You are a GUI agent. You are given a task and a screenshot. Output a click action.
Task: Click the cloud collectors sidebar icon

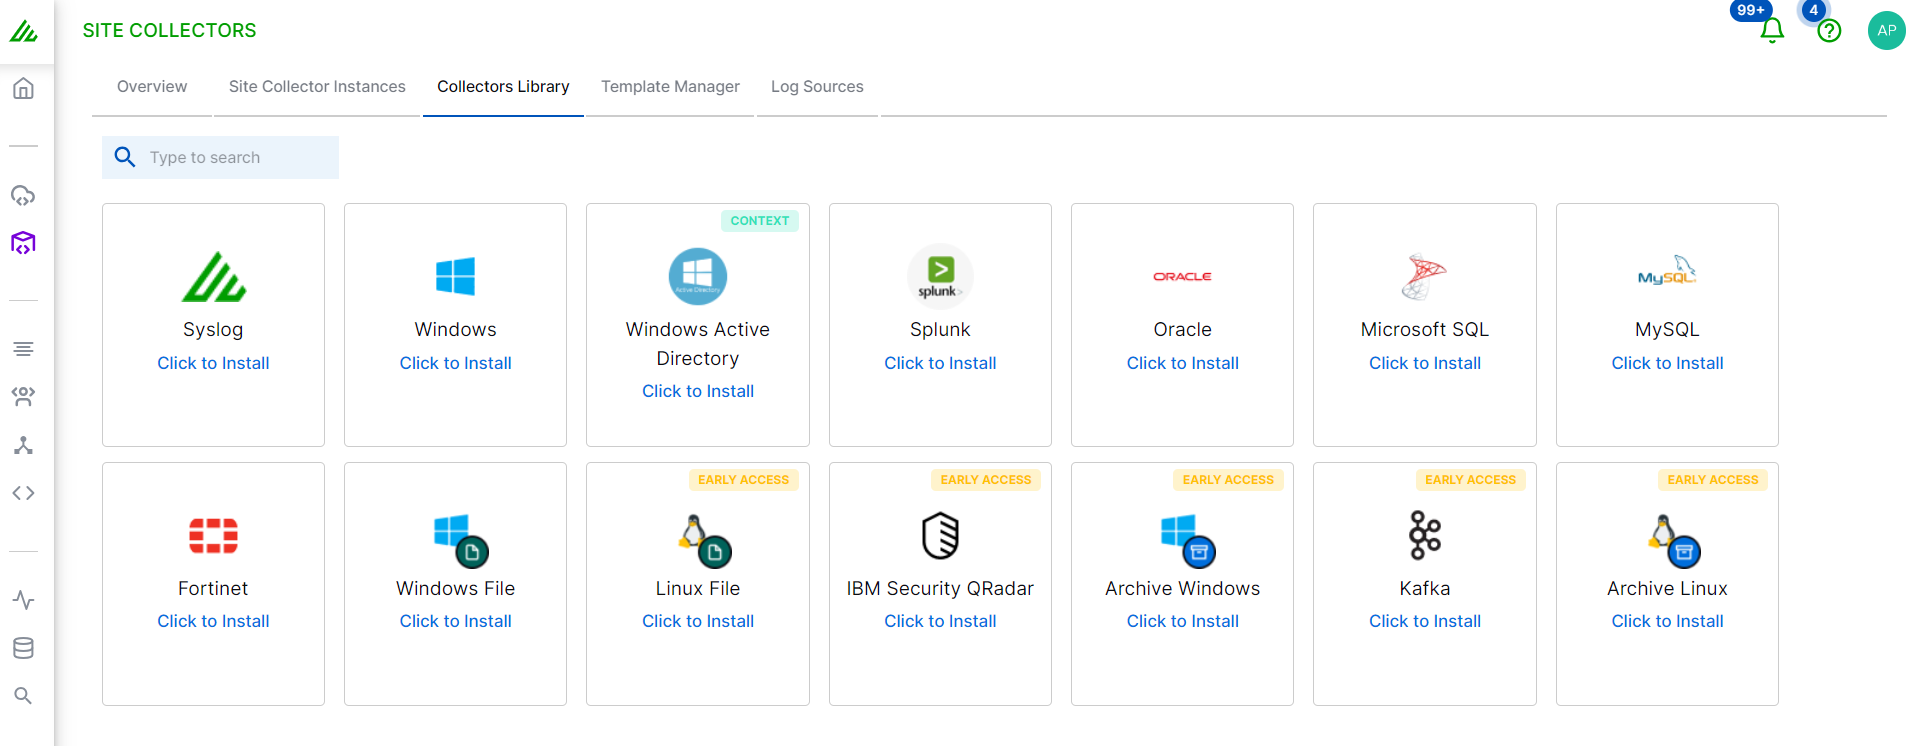(x=23, y=195)
